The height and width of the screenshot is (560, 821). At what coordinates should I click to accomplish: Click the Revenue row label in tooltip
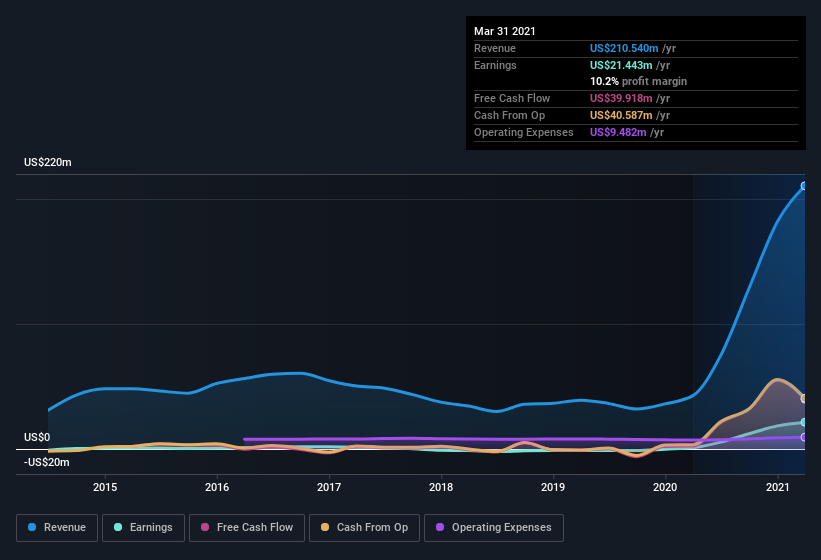[495, 48]
